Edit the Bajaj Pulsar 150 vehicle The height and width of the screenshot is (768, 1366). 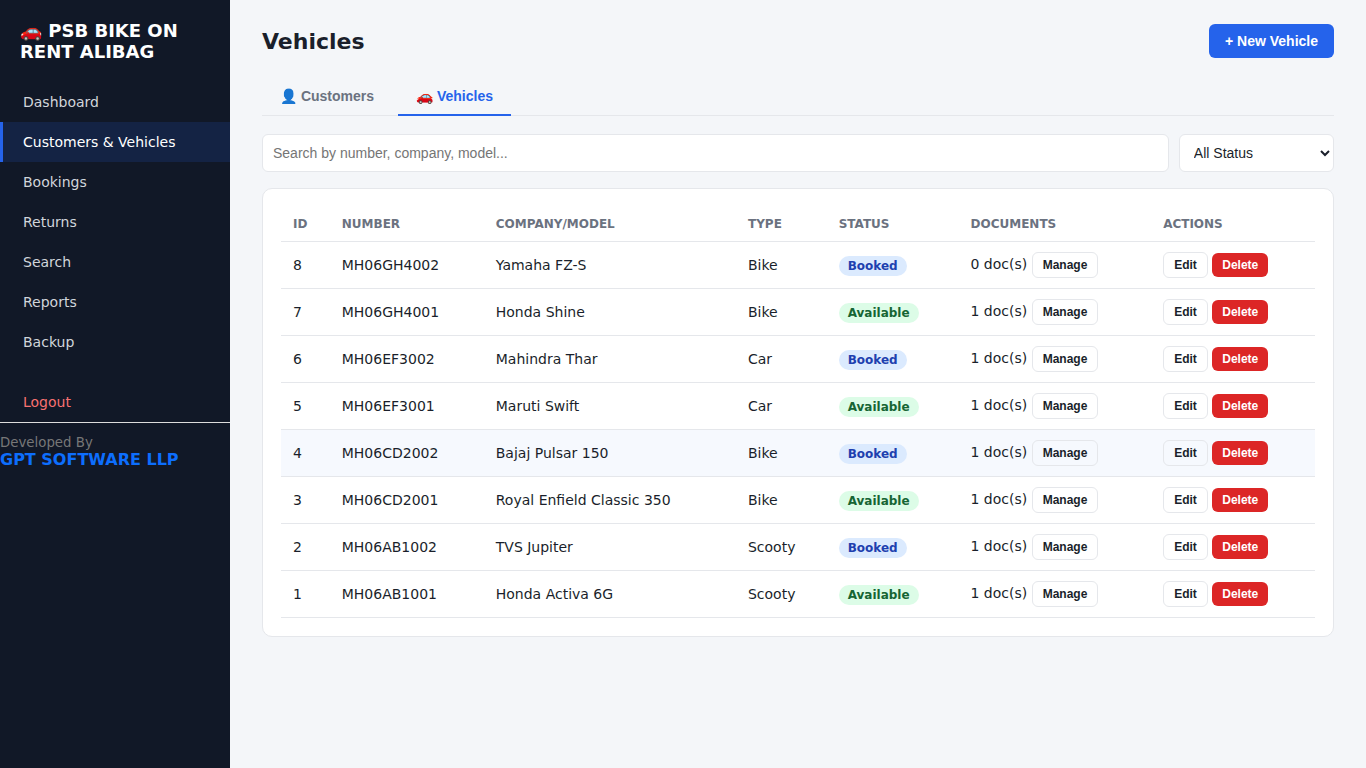[x=1185, y=453]
